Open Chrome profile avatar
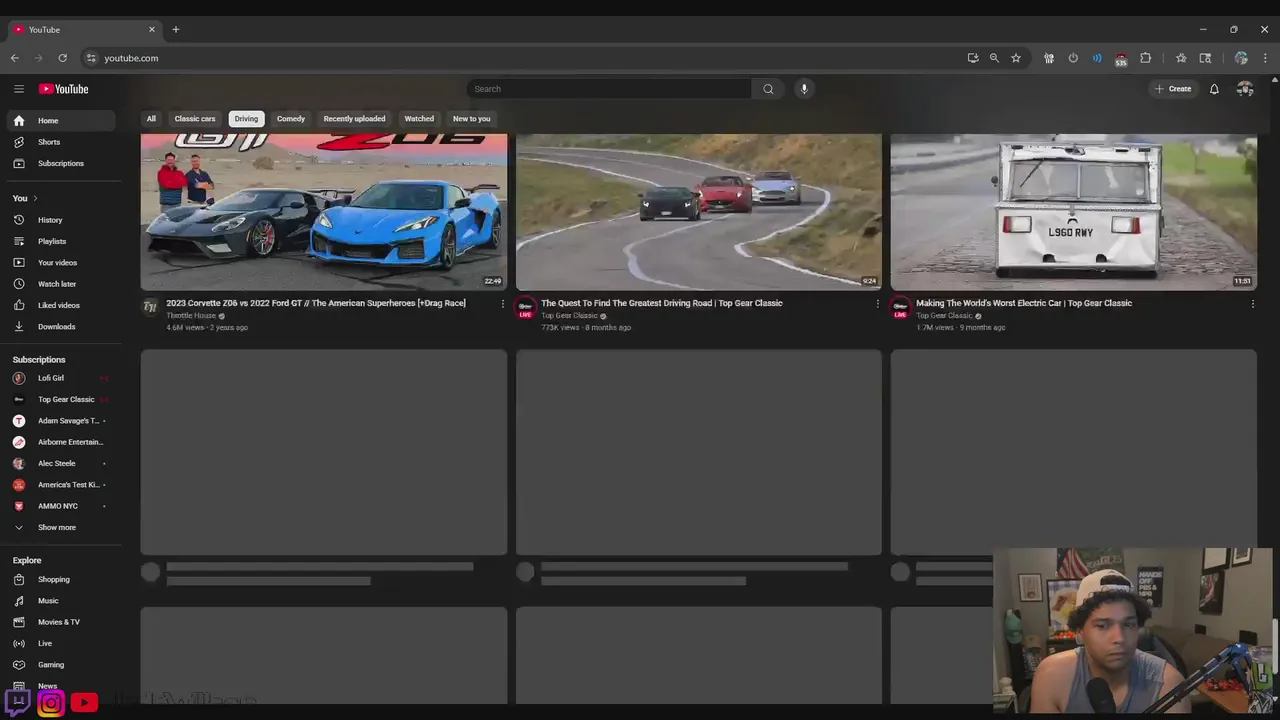The height and width of the screenshot is (720, 1280). [x=1241, y=58]
